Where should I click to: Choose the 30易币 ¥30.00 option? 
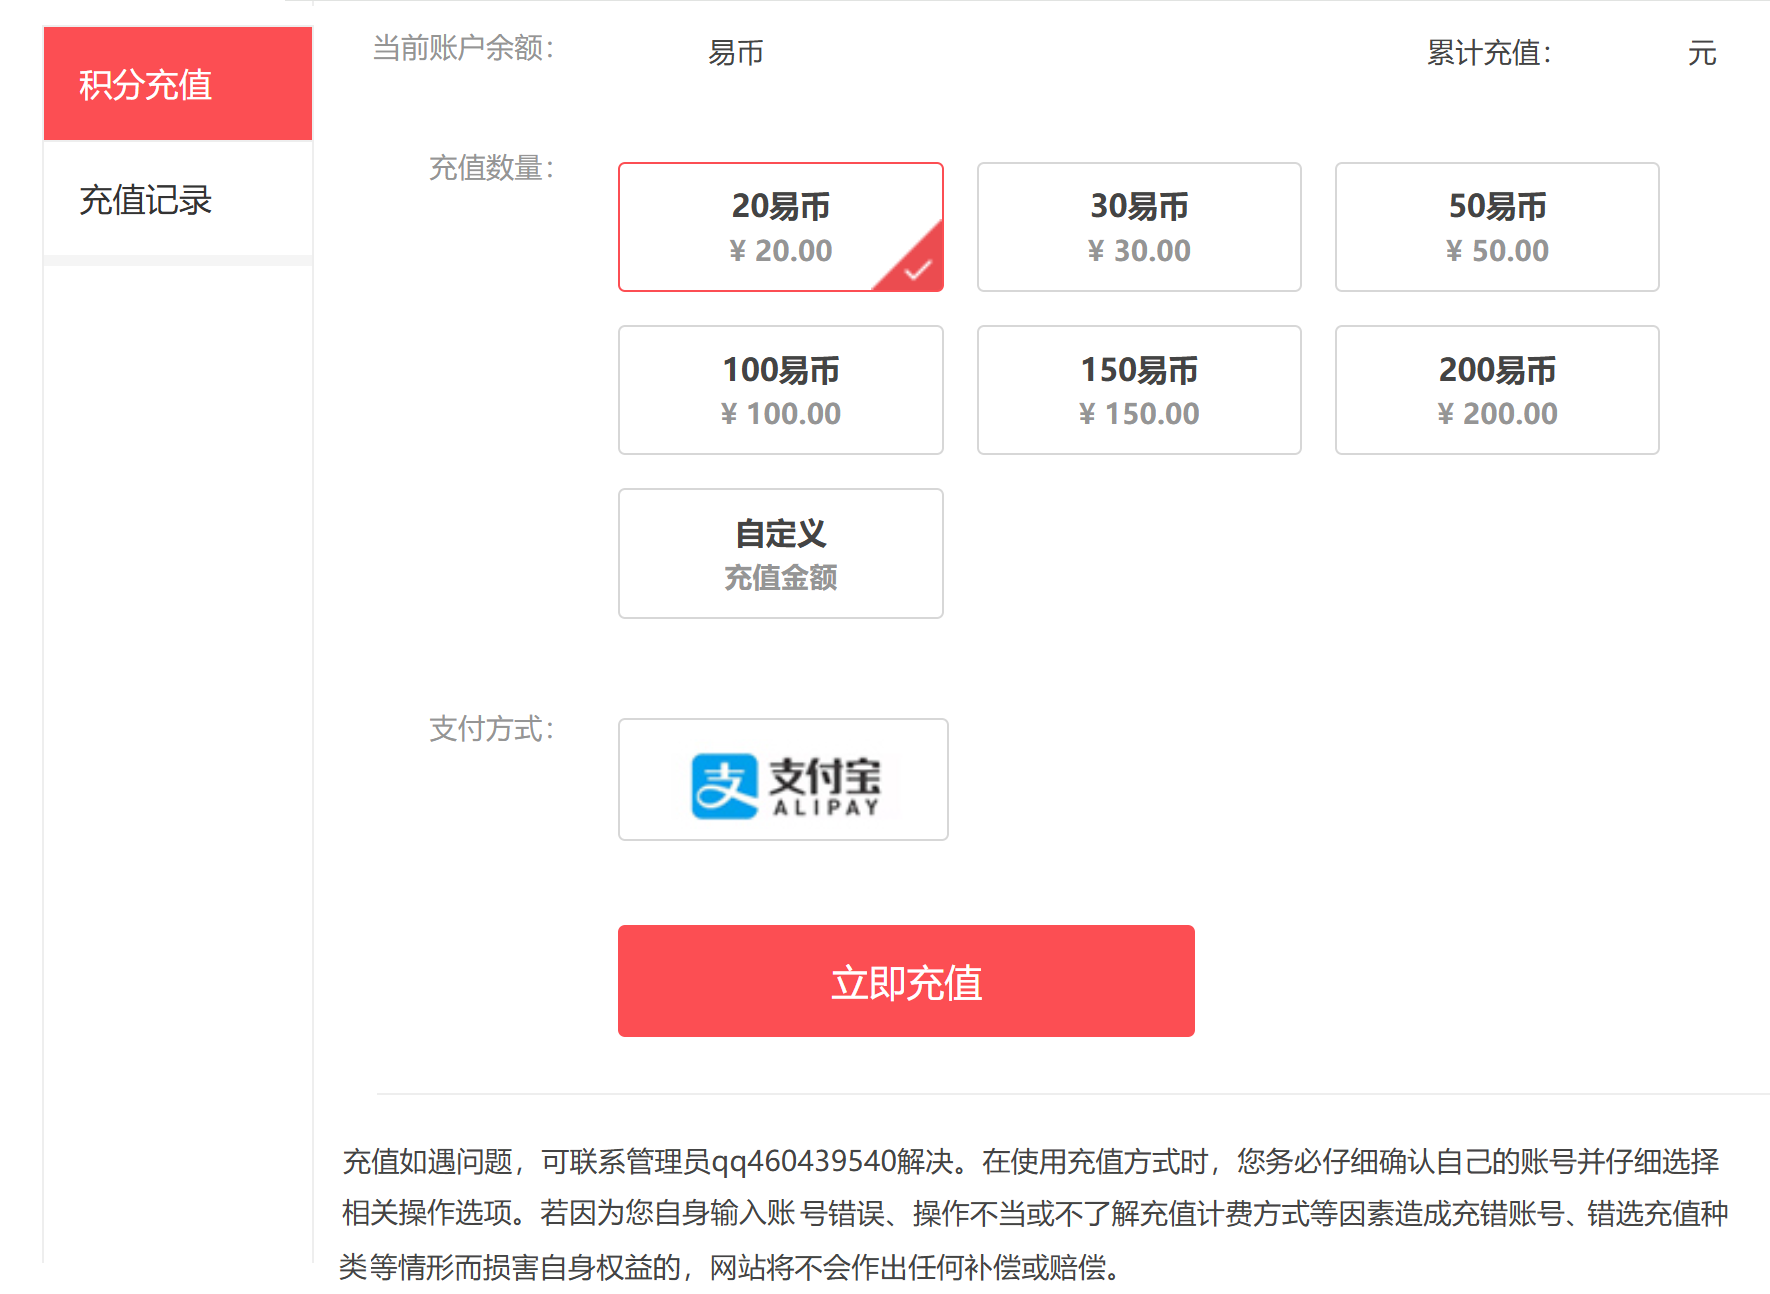coord(1139,227)
